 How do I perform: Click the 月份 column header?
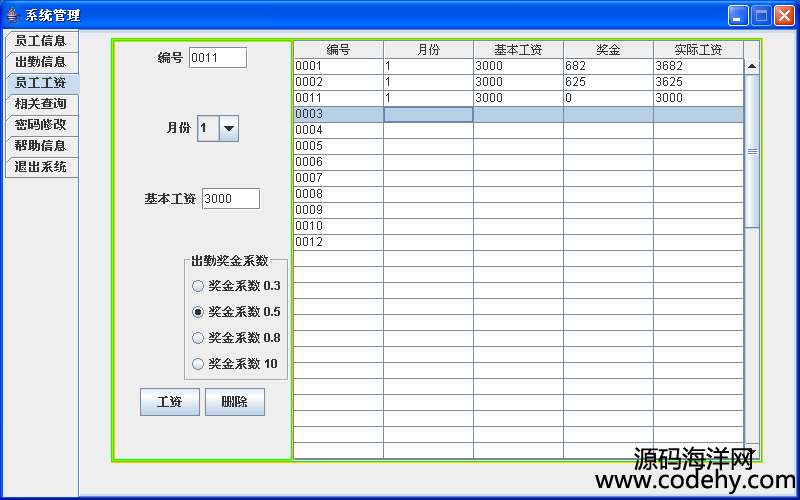(x=429, y=50)
